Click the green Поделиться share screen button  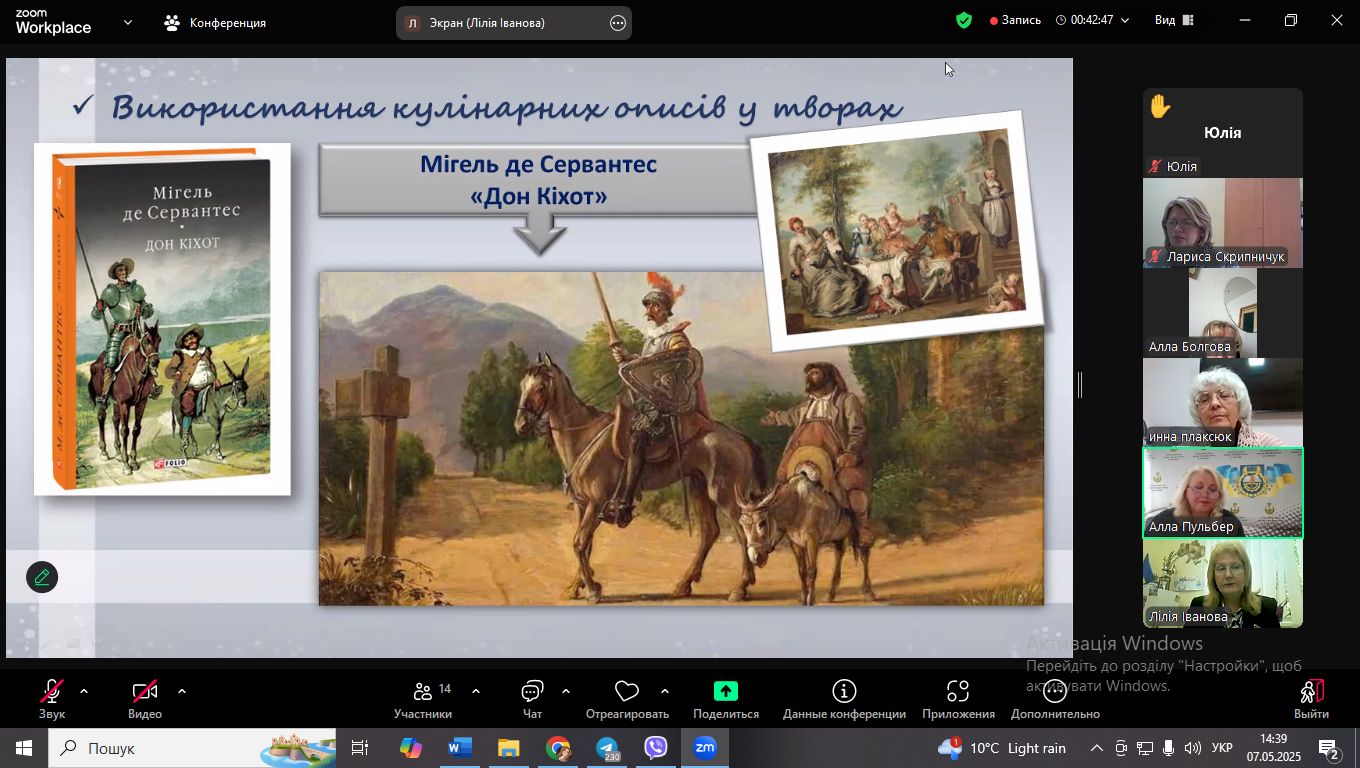[725, 699]
